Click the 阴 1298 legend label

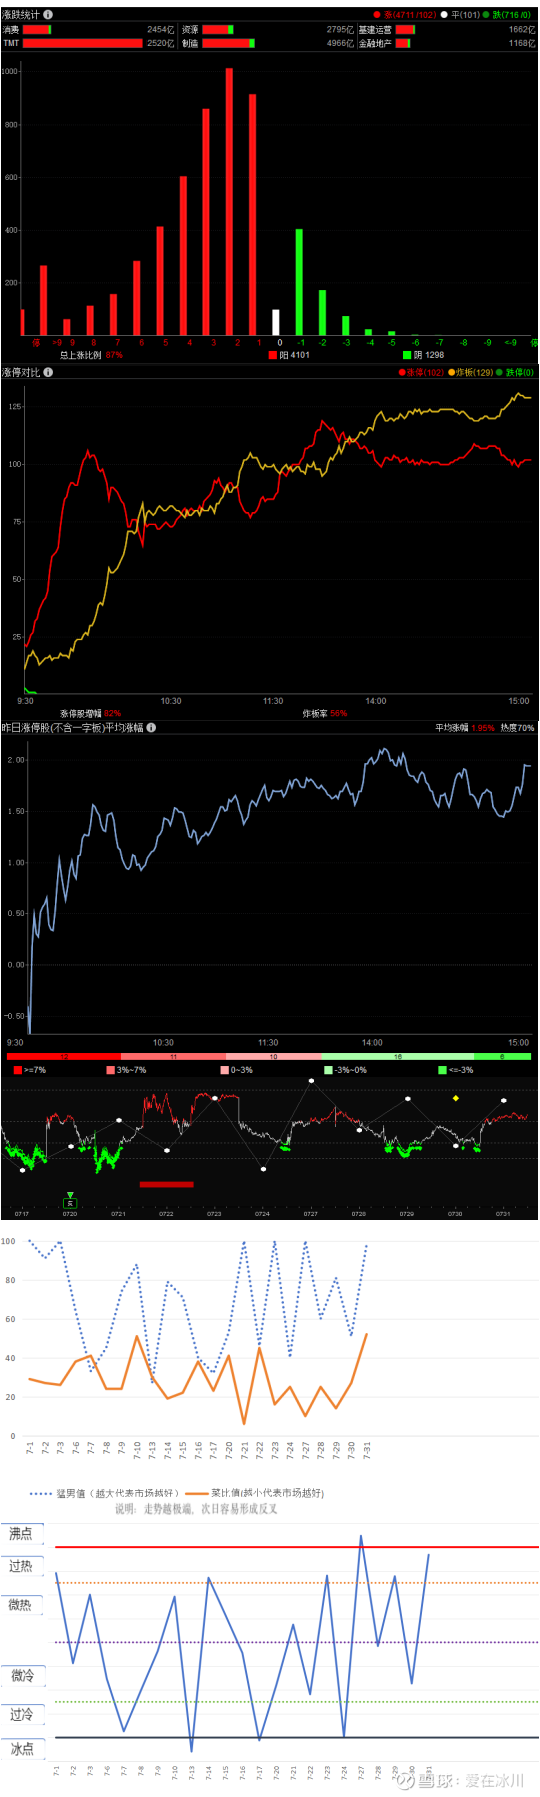(423, 355)
